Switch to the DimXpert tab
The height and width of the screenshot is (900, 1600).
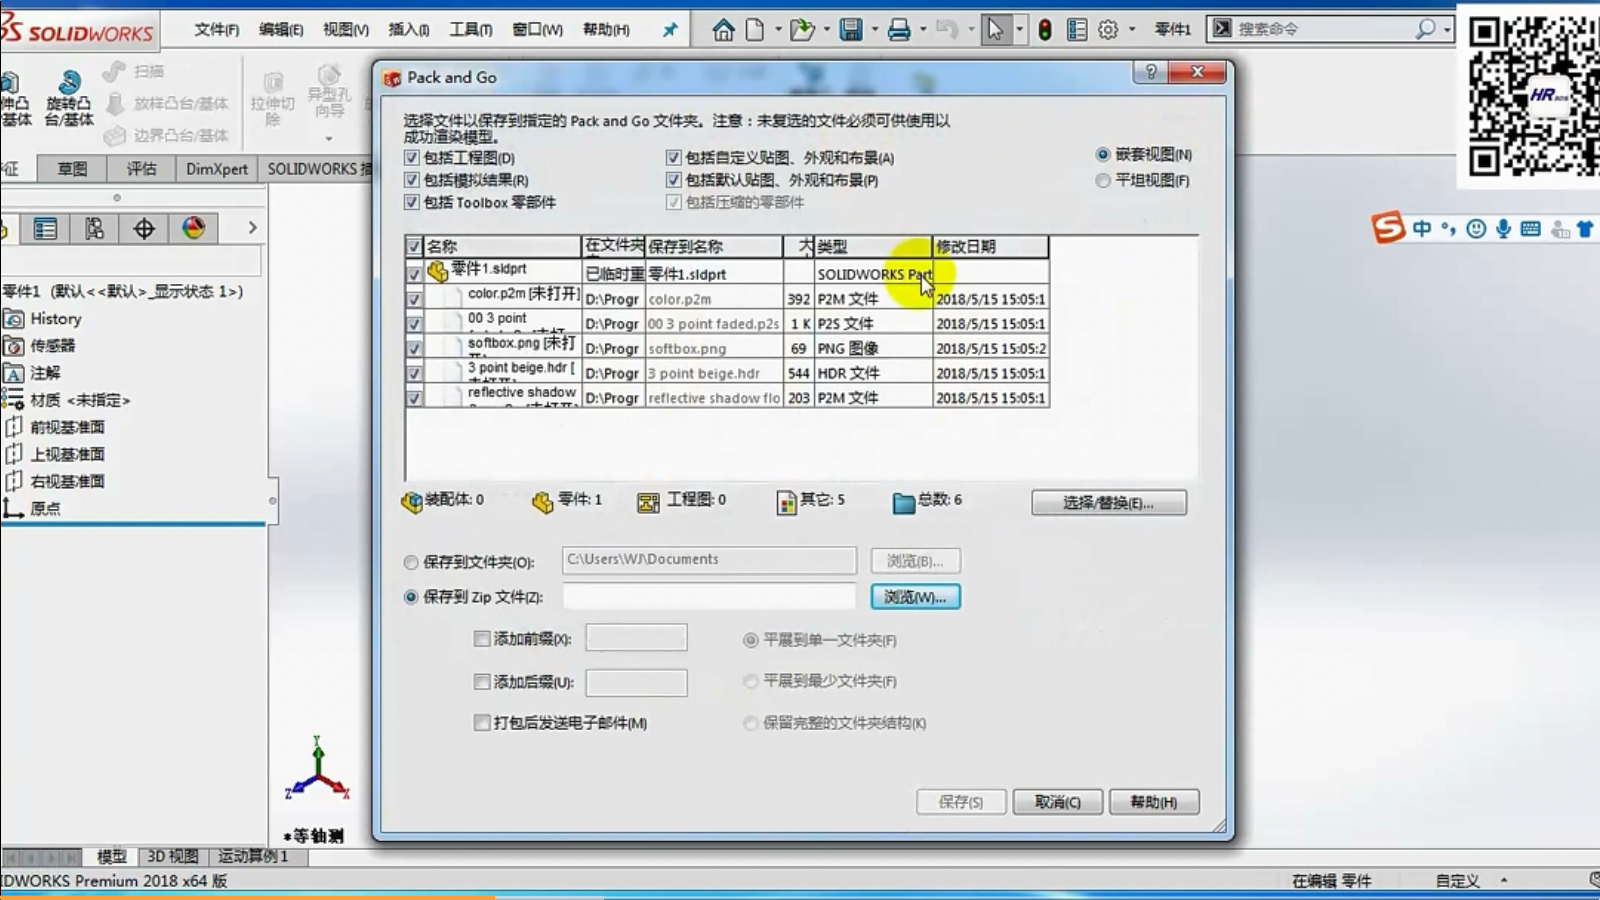(216, 169)
